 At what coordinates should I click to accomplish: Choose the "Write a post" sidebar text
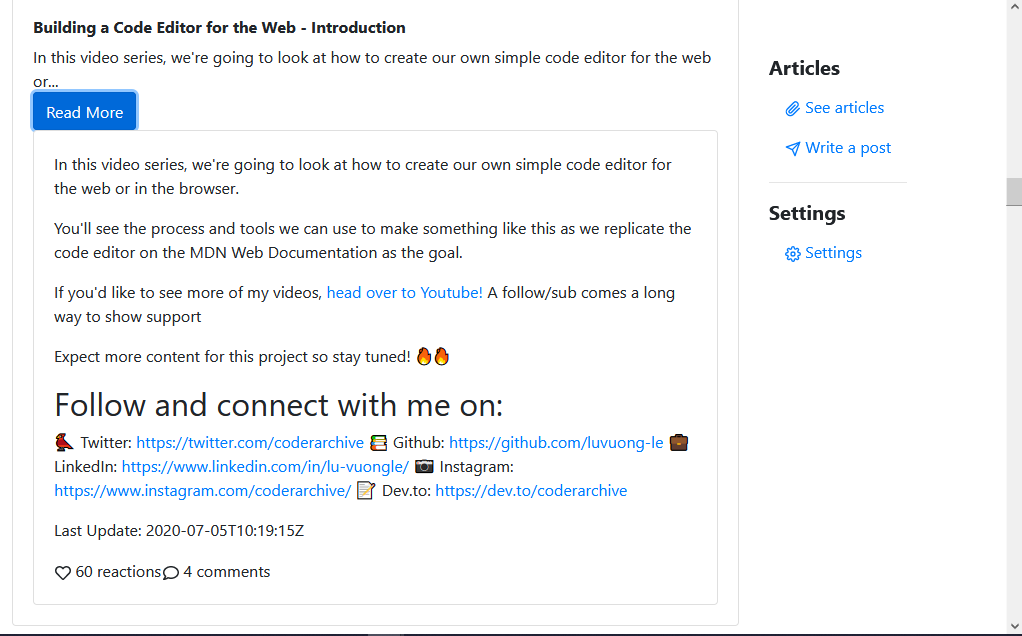(x=848, y=148)
